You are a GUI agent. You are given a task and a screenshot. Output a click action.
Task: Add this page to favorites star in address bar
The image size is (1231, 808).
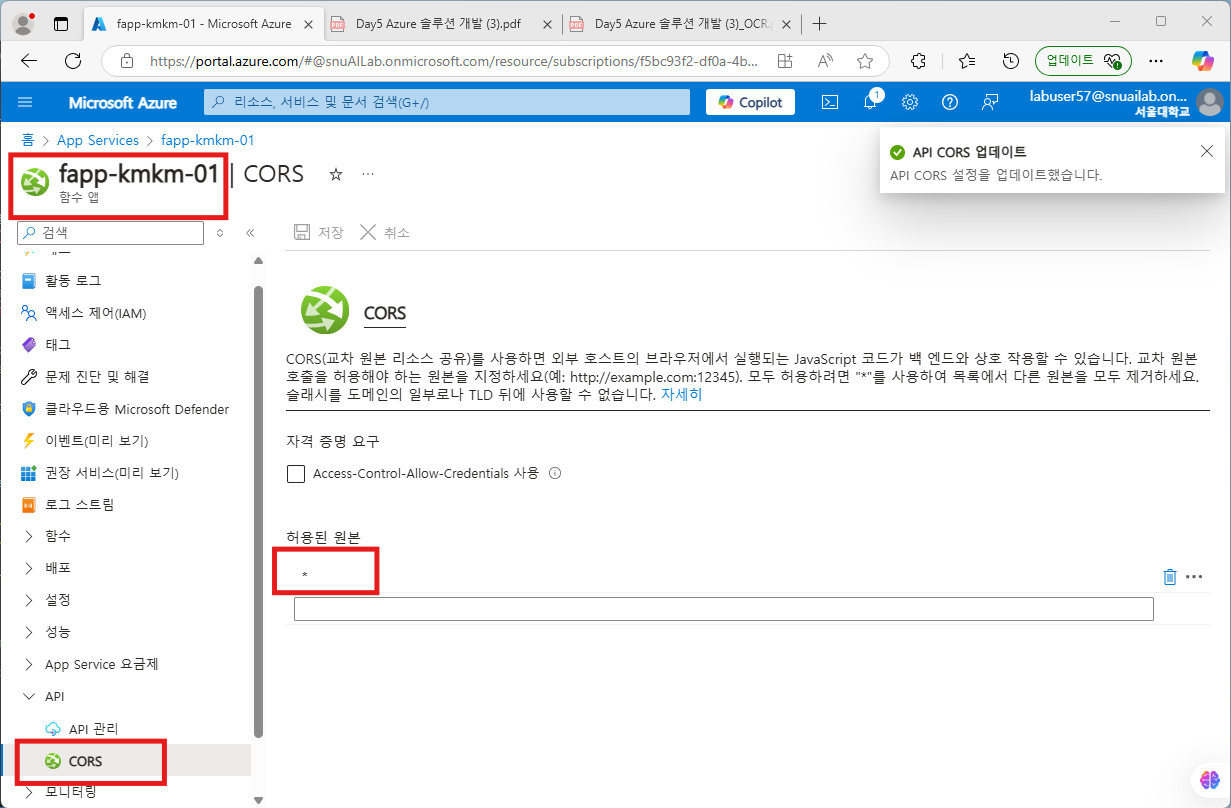click(x=865, y=61)
